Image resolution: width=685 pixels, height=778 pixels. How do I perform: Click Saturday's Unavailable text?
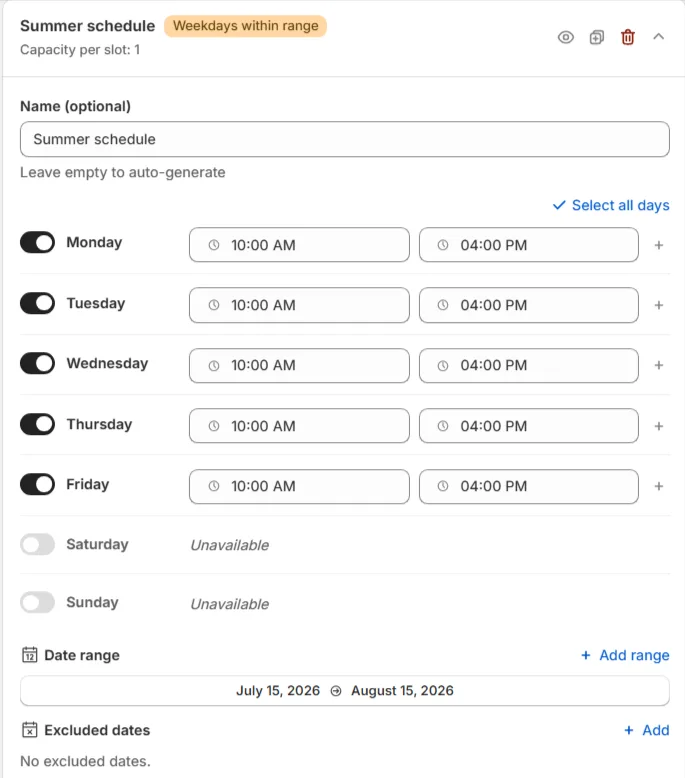point(230,545)
